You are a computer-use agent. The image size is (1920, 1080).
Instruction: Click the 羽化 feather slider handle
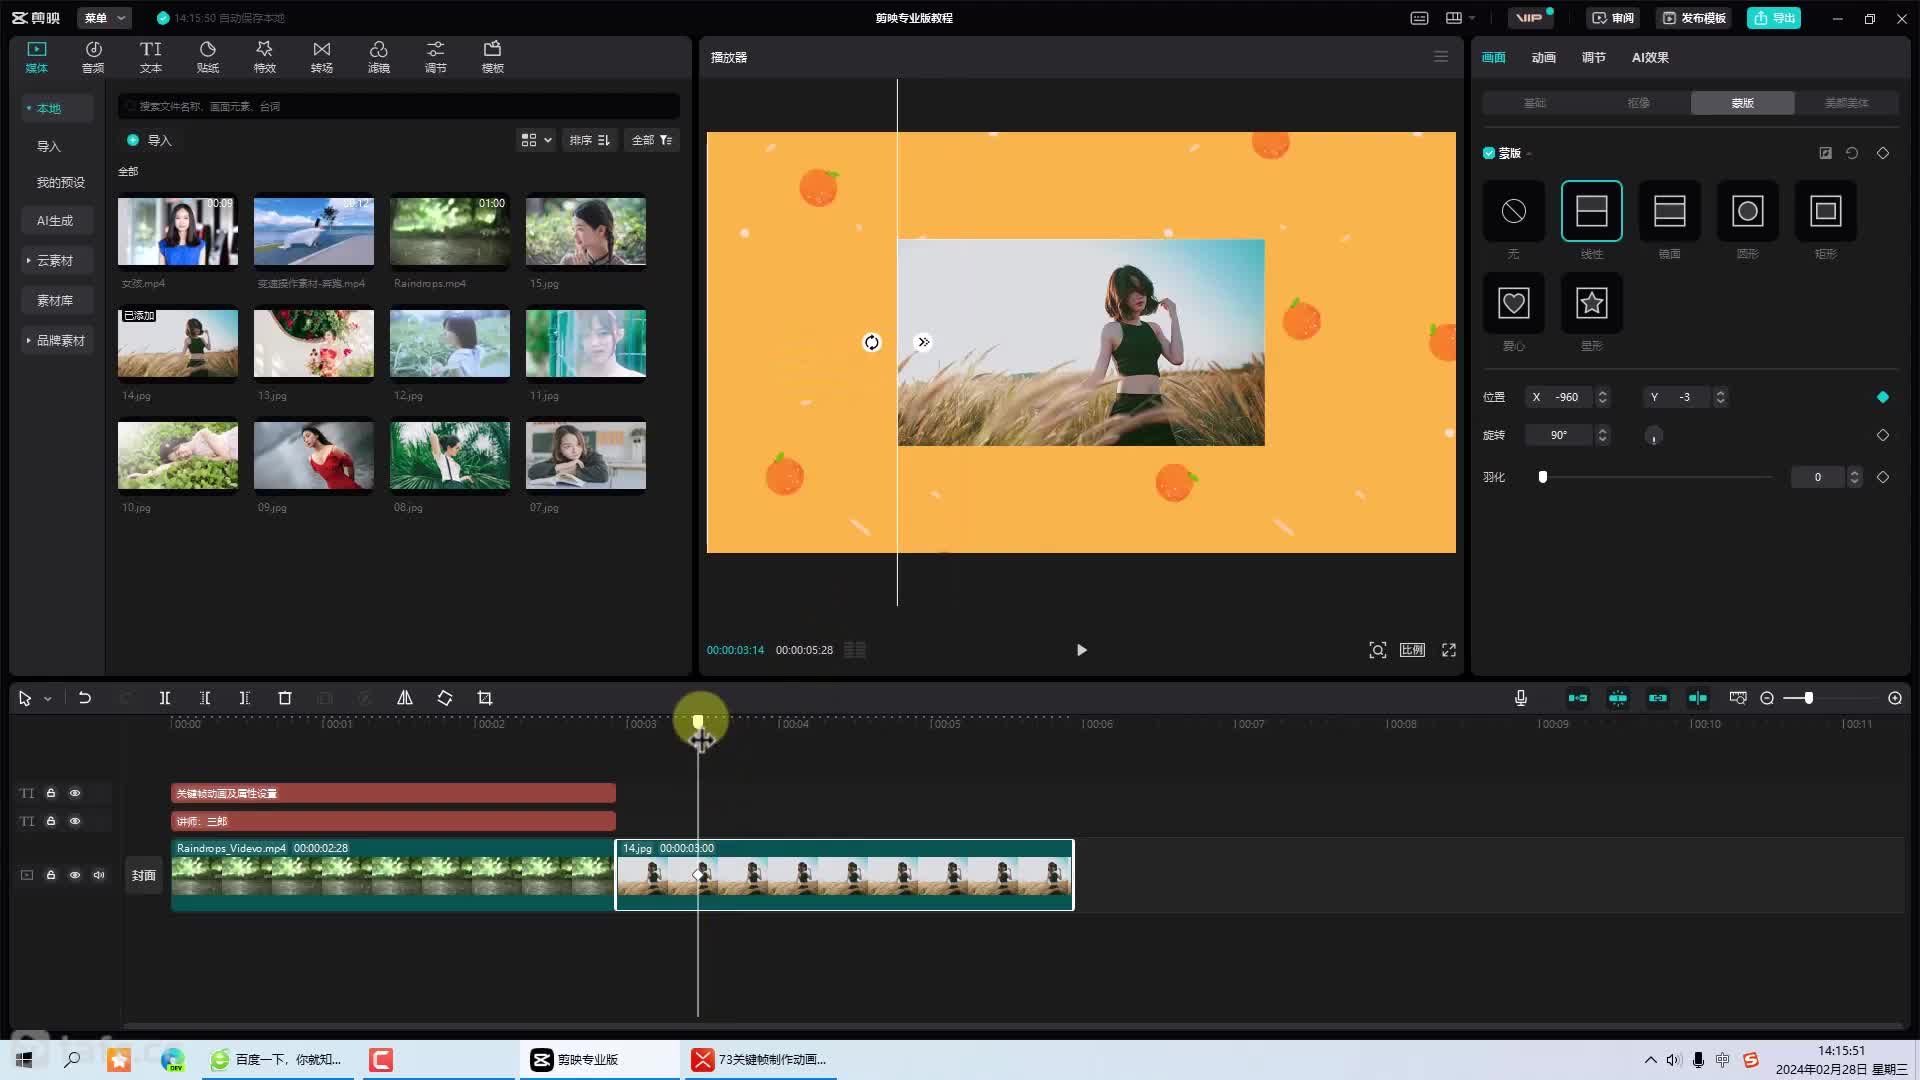click(x=1543, y=477)
